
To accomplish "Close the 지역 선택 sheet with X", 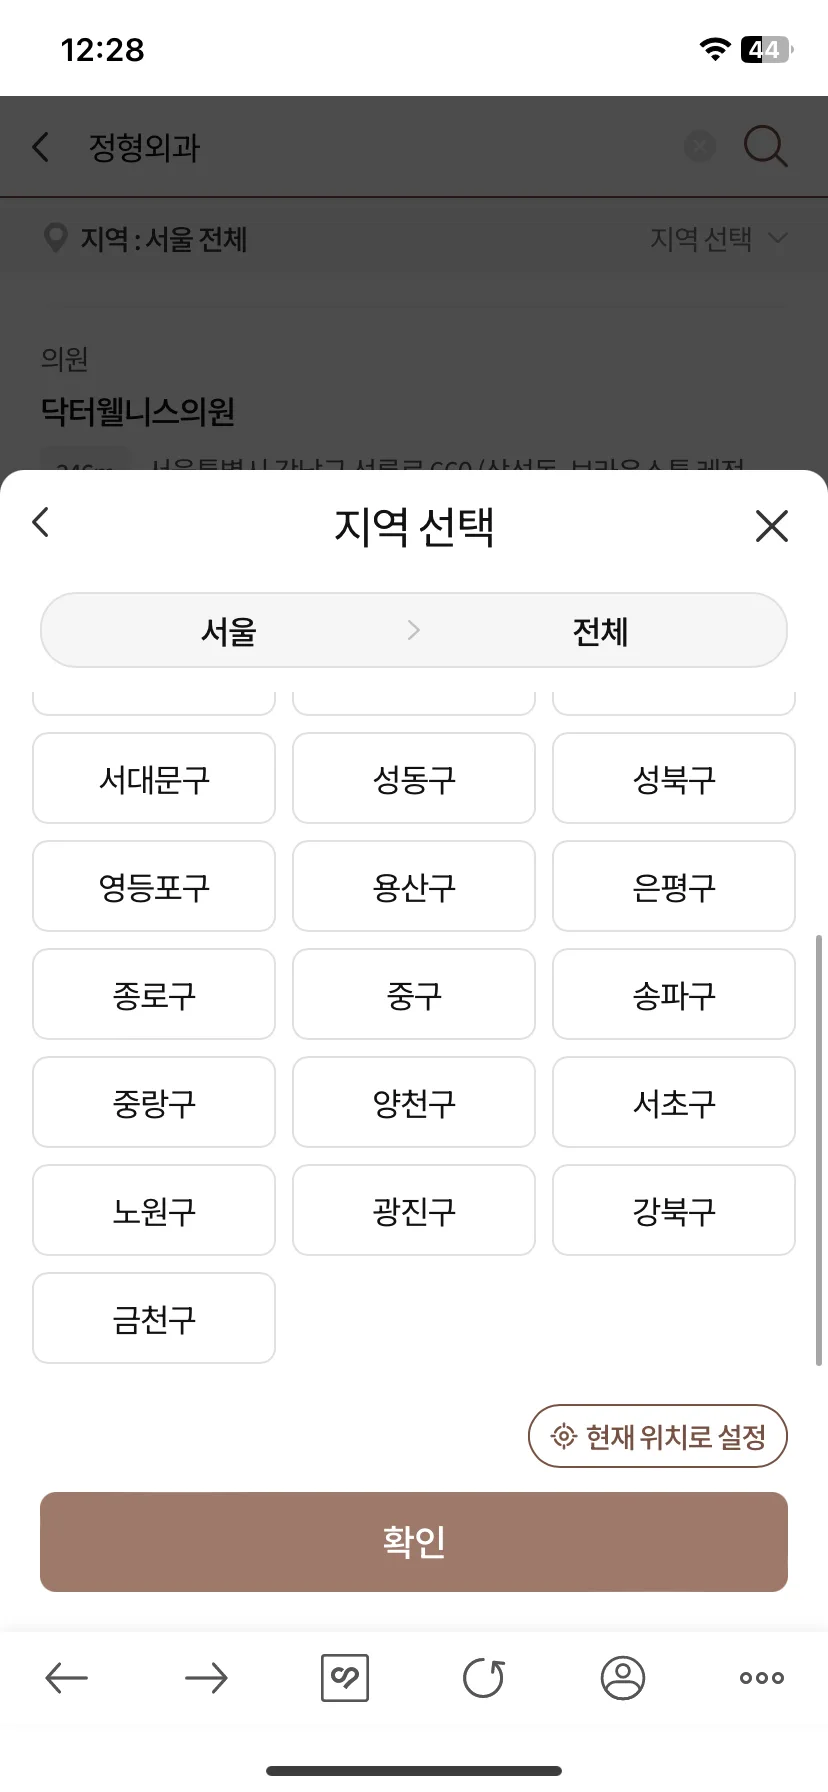I will [x=771, y=526].
